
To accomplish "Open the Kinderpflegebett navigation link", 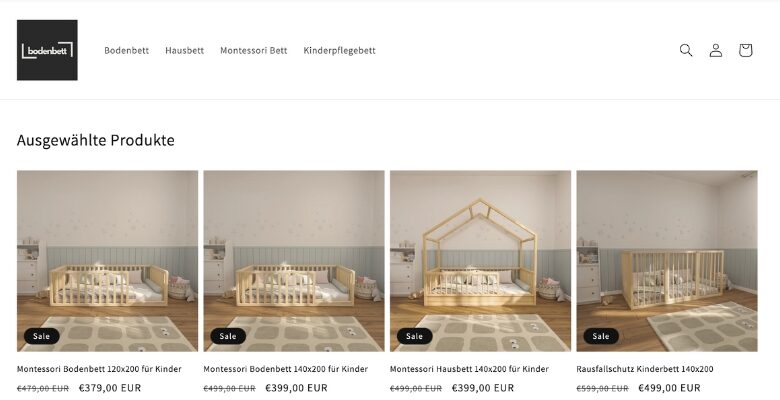I will (339, 50).
